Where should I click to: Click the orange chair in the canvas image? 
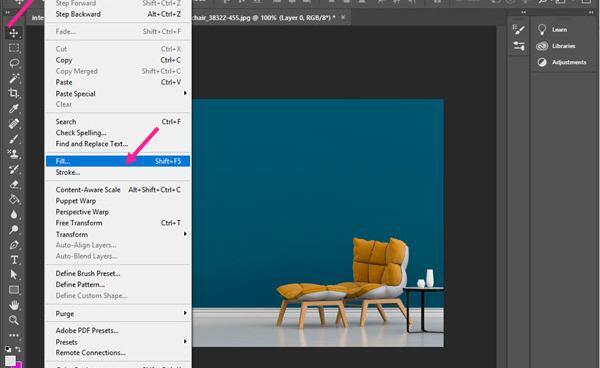[377, 281]
